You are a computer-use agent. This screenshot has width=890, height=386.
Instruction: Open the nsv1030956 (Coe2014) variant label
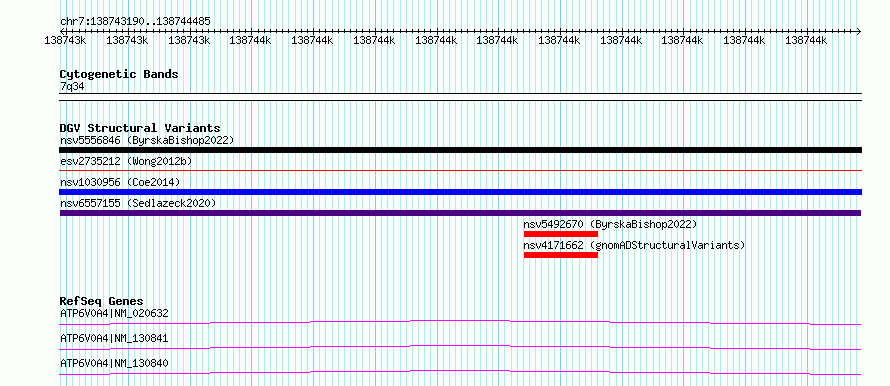[120, 182]
